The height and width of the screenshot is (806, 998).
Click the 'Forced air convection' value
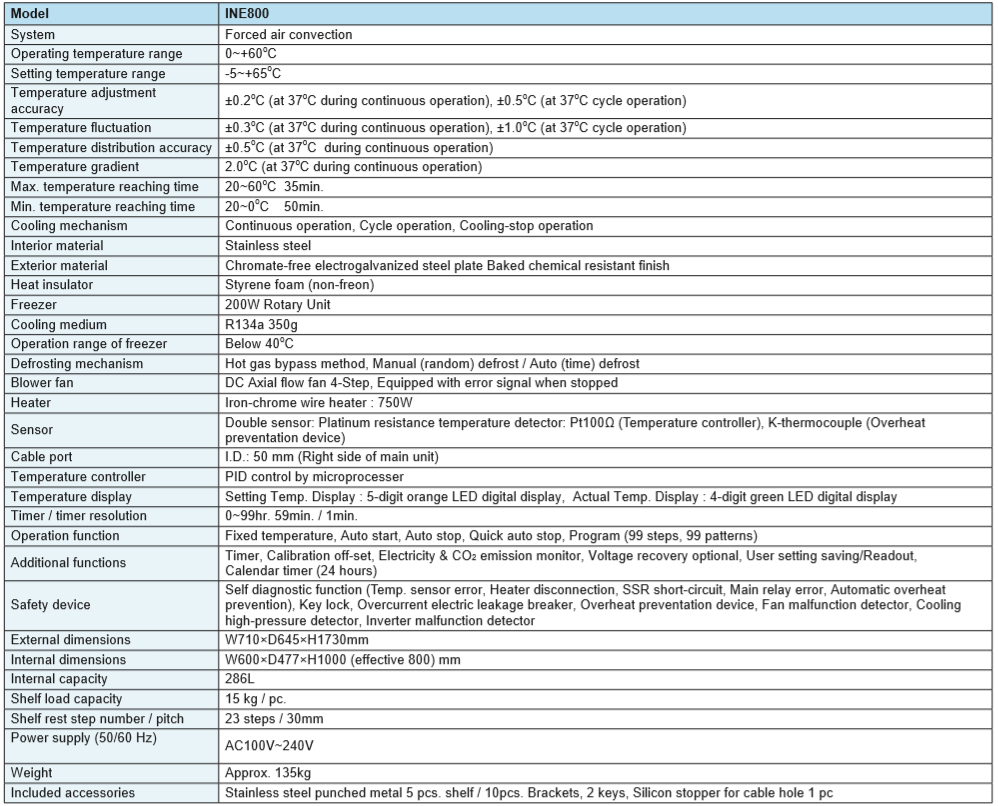point(288,34)
